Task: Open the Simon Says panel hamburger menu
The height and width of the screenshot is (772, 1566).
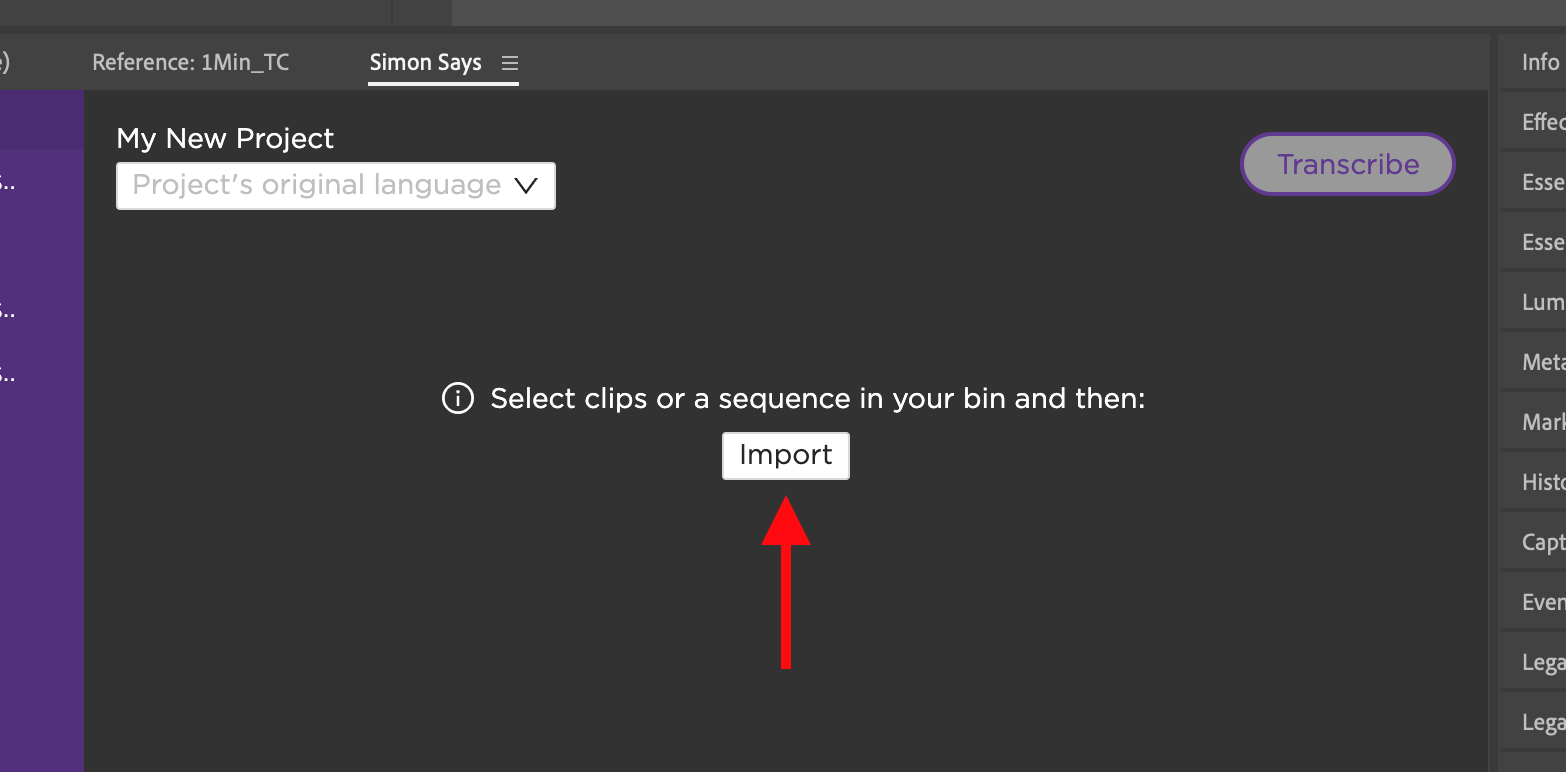Action: 510,63
